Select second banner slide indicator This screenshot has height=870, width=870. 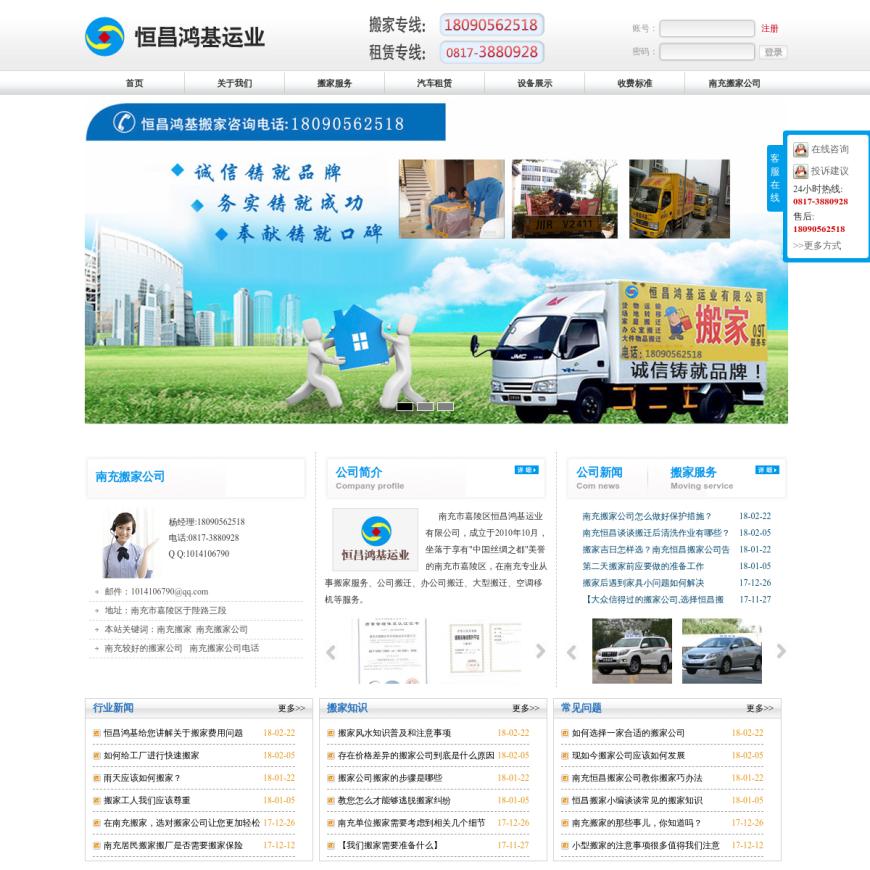(425, 406)
